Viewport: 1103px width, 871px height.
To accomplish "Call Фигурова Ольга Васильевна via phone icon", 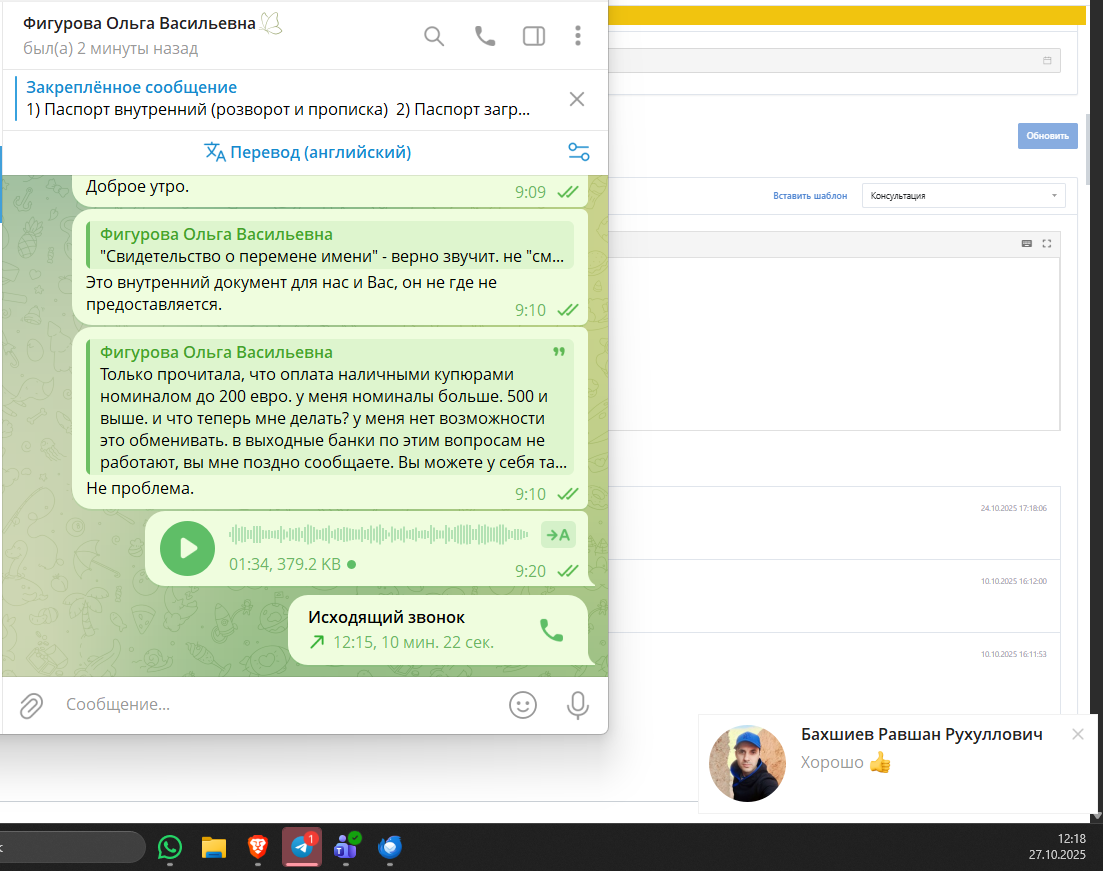I will [485, 36].
